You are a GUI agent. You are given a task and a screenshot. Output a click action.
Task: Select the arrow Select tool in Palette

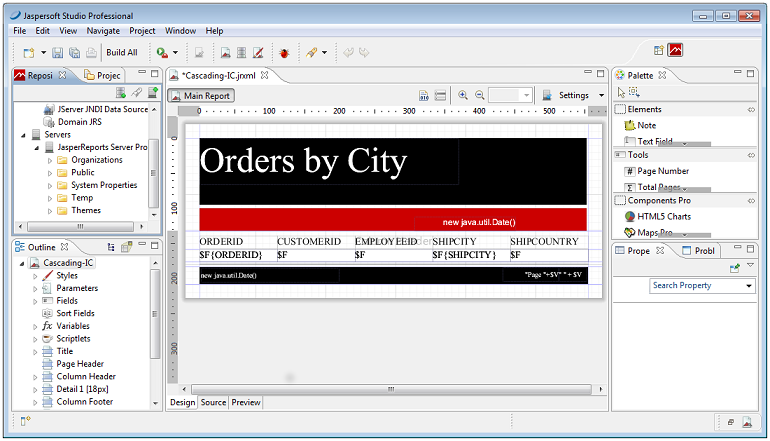(621, 92)
